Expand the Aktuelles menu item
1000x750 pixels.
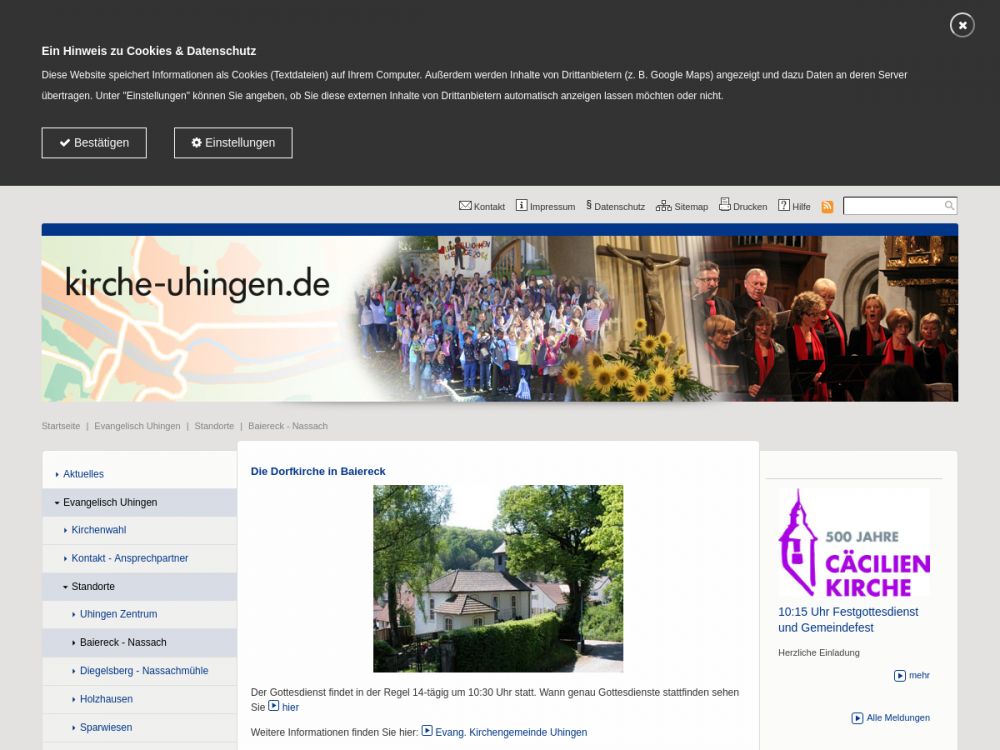point(83,474)
